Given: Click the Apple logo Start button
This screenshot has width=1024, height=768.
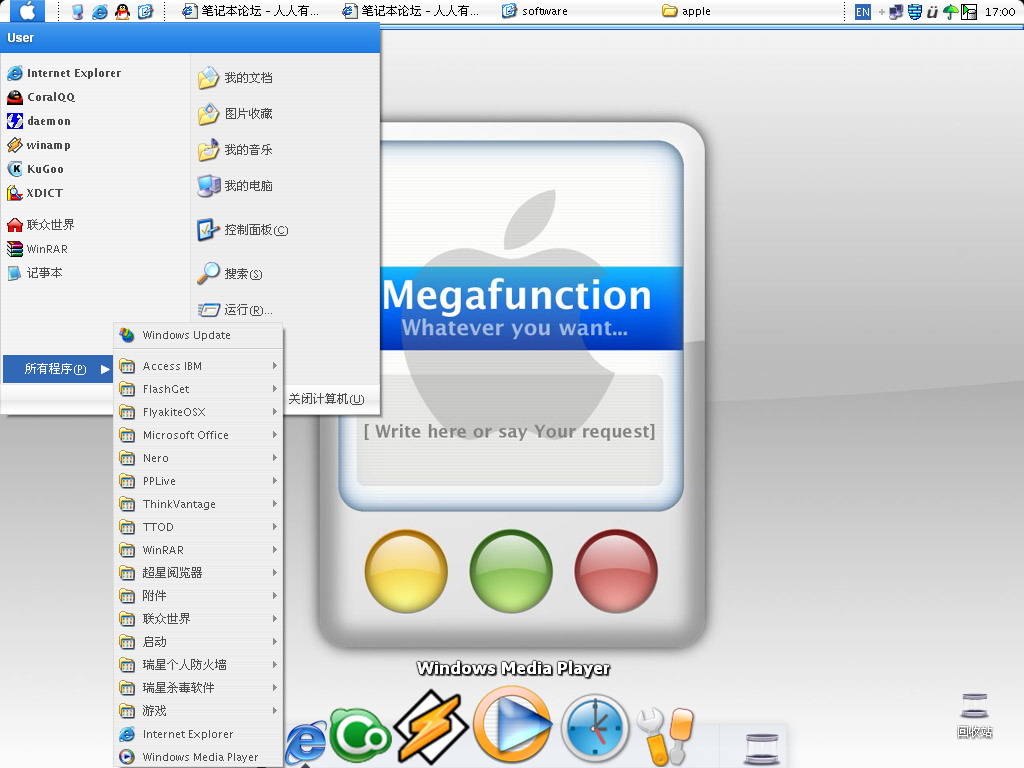Looking at the screenshot, I should click(x=27, y=11).
